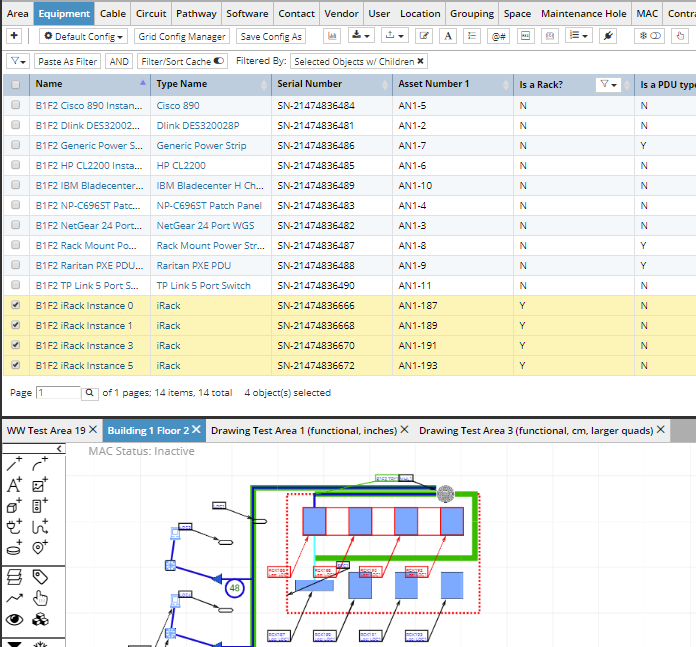This screenshot has width=696, height=647.
Task: Click the plug connection toolbar icon
Action: click(x=608, y=36)
